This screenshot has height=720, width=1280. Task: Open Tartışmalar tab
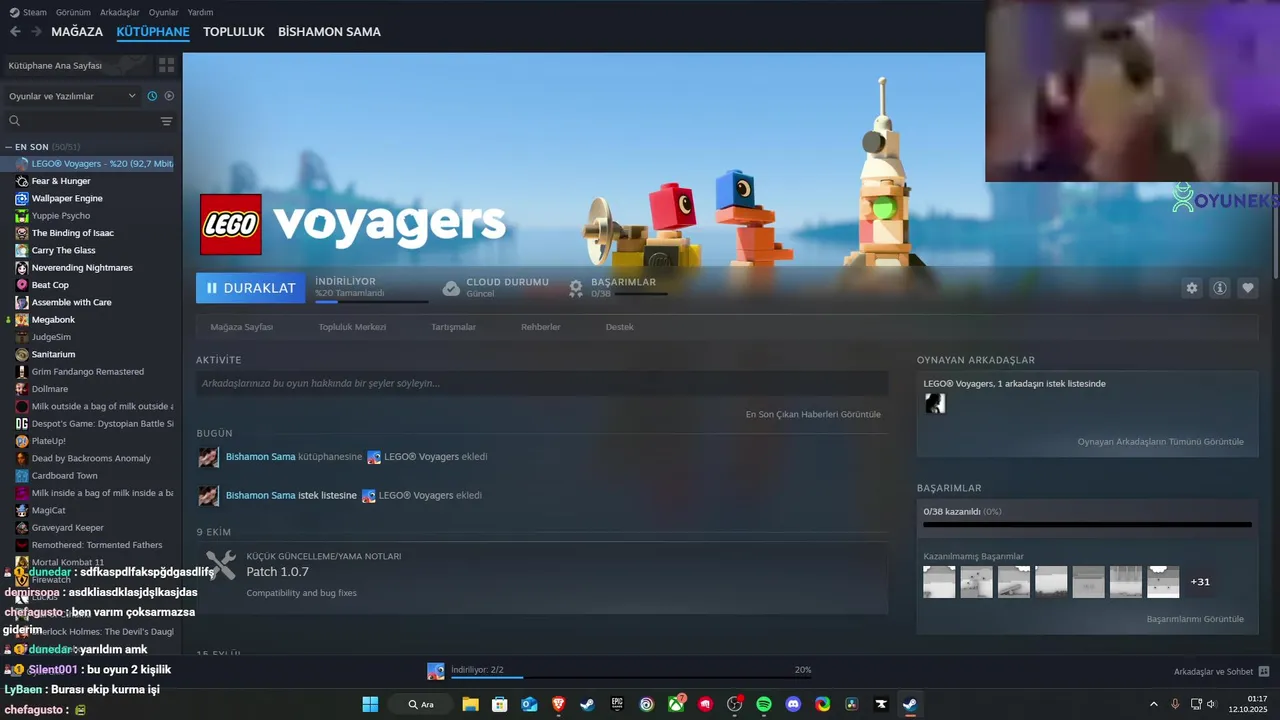tap(453, 327)
